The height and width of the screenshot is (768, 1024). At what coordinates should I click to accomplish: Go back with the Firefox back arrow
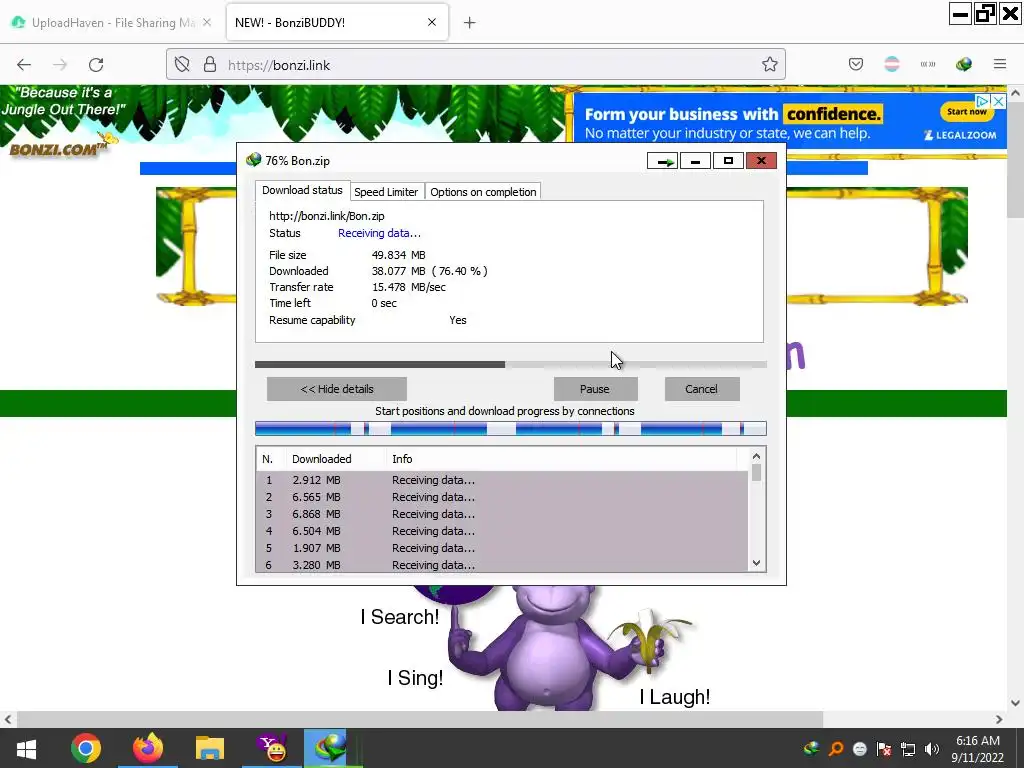(24, 65)
